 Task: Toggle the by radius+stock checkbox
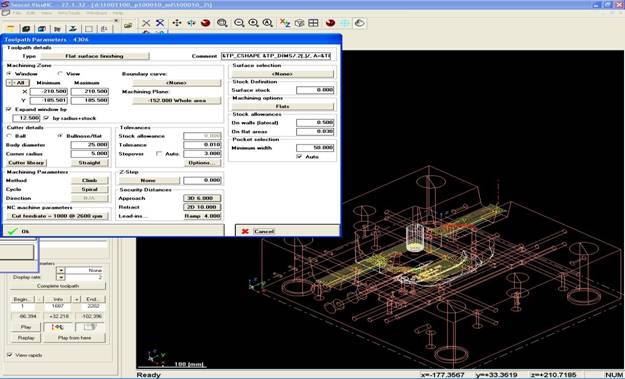tap(46, 118)
